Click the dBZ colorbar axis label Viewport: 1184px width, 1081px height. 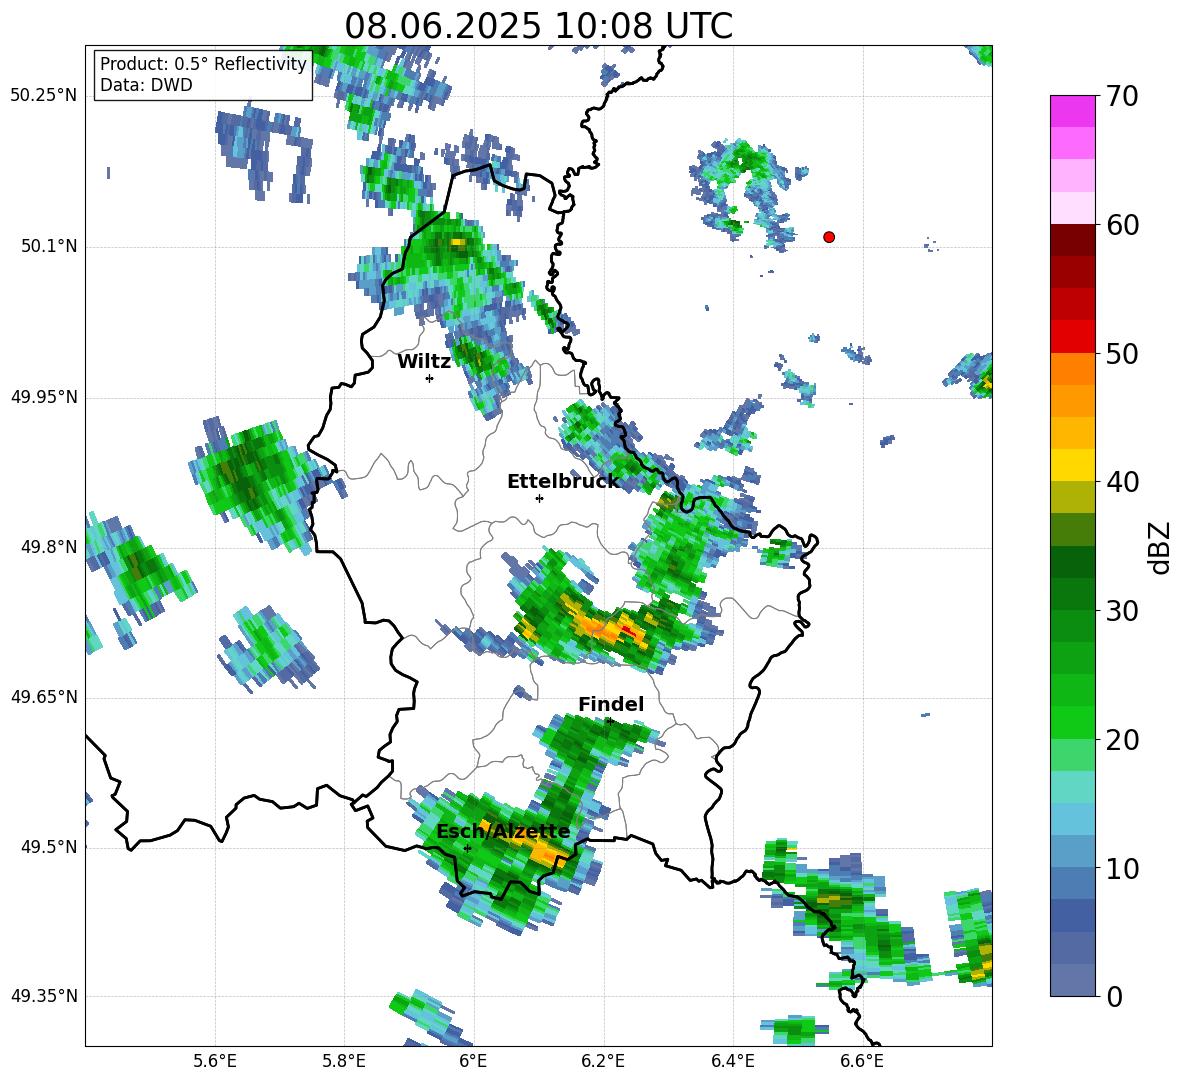[1158, 547]
